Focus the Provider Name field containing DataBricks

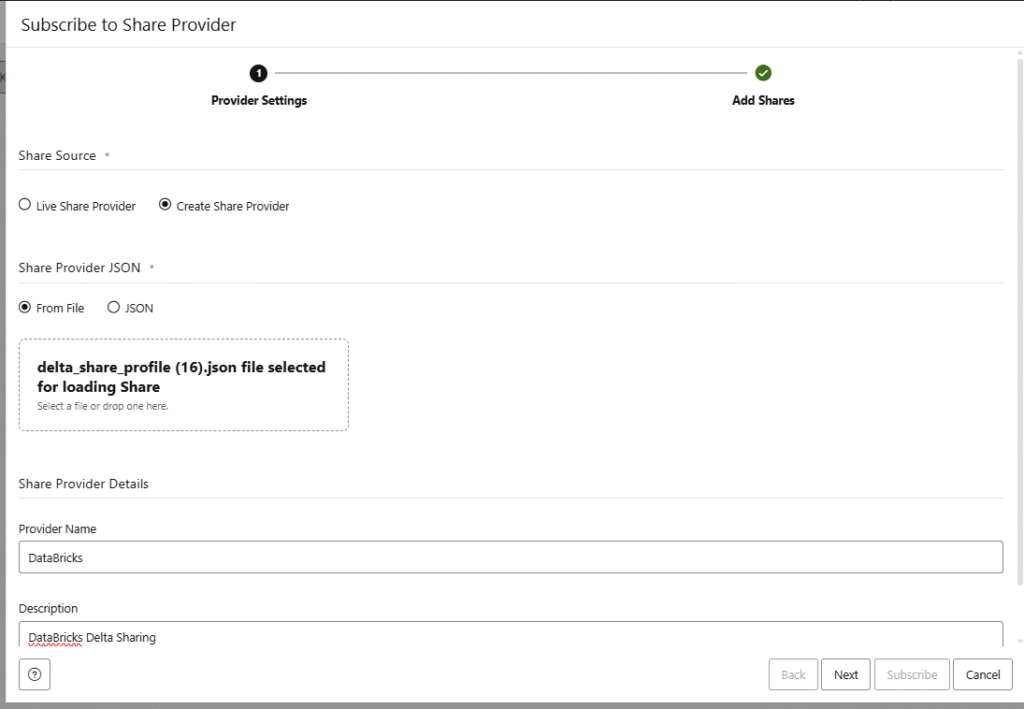[510, 557]
